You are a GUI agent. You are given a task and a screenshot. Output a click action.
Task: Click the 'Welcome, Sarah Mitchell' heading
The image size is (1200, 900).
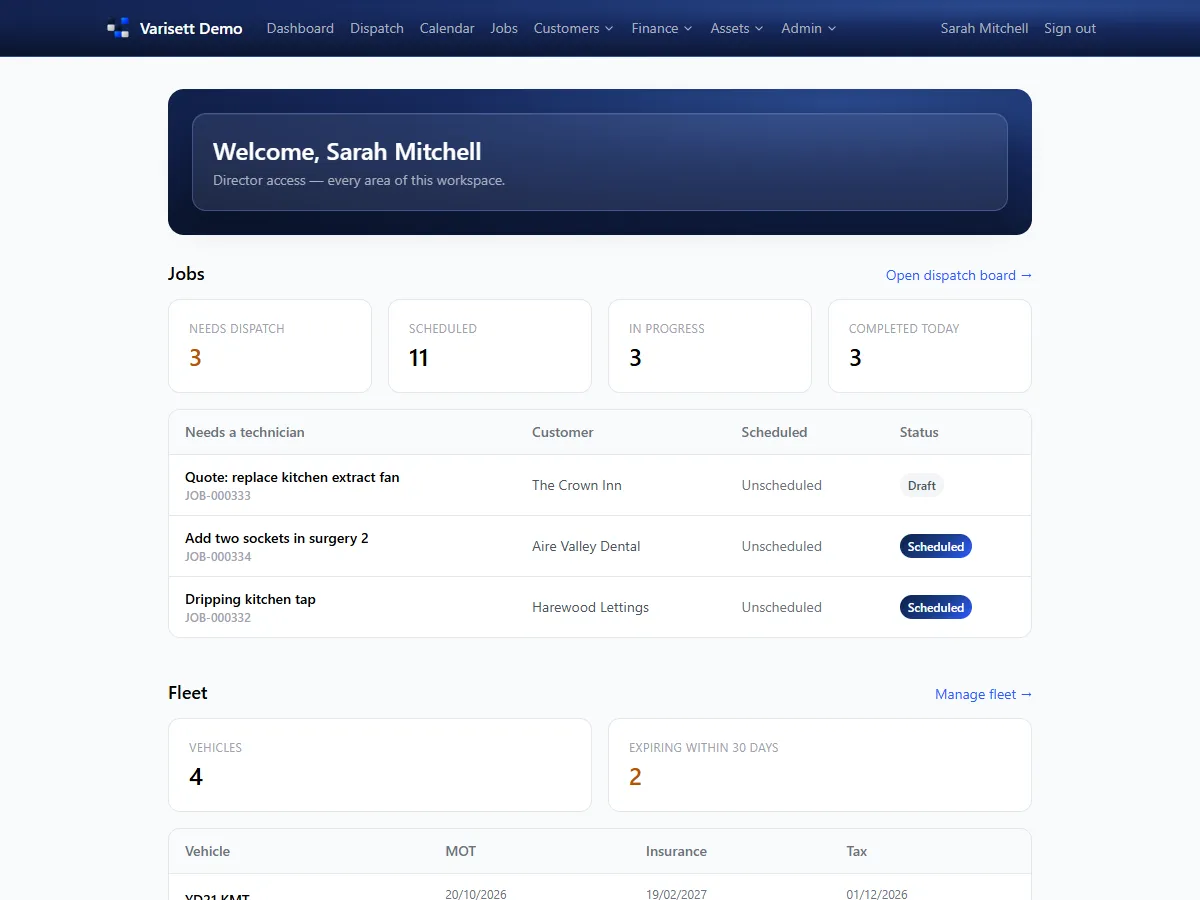[x=347, y=152]
